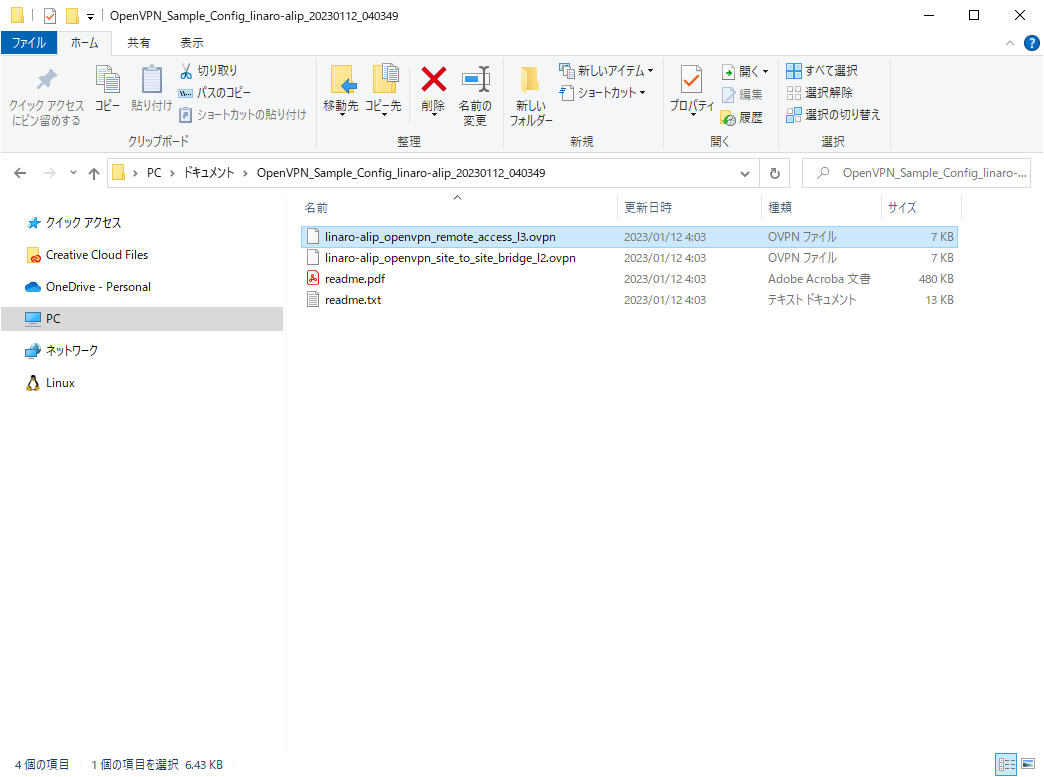Open the Shortcut (ショートカット) dropdown
The height and width of the screenshot is (777, 1044).
point(603,93)
